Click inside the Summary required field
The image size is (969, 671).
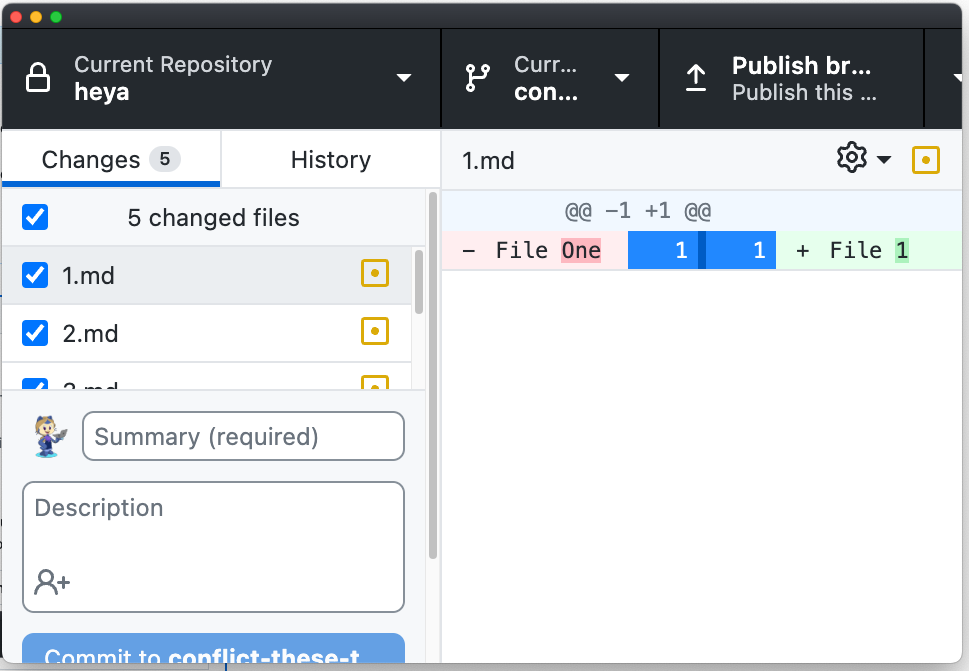[243, 436]
